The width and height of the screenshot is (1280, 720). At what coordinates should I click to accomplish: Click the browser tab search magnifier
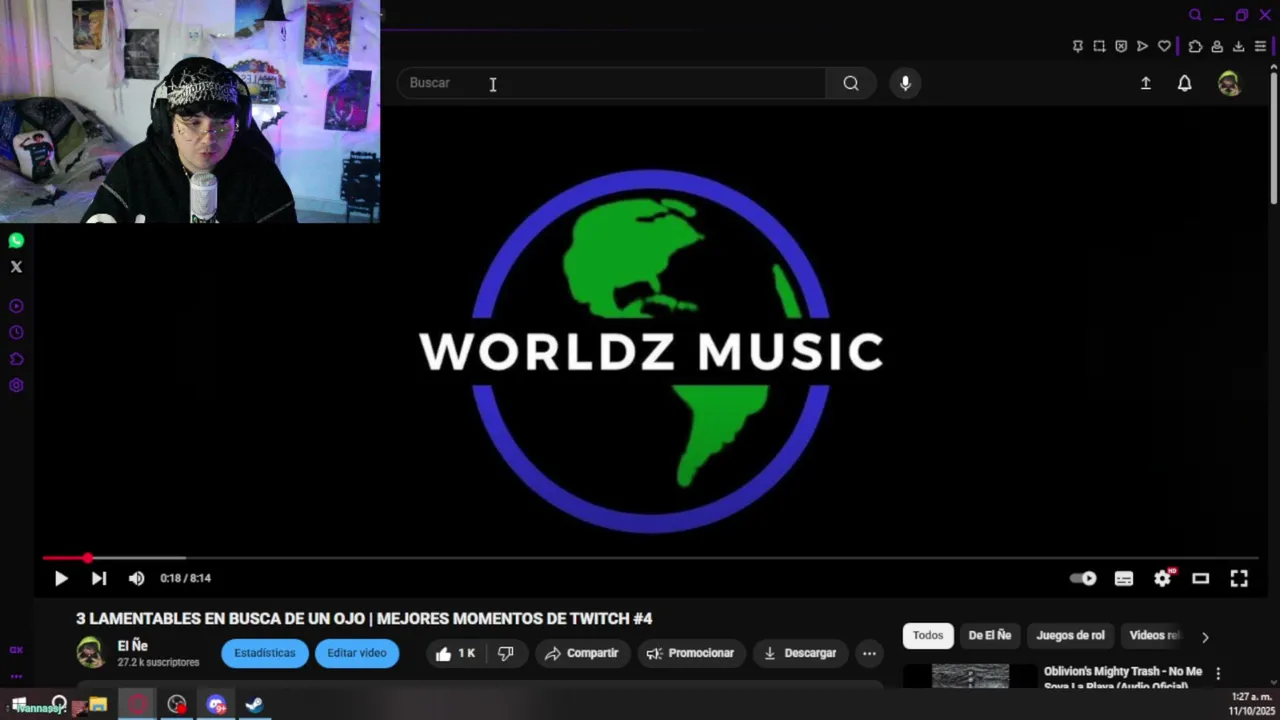[x=1195, y=15]
